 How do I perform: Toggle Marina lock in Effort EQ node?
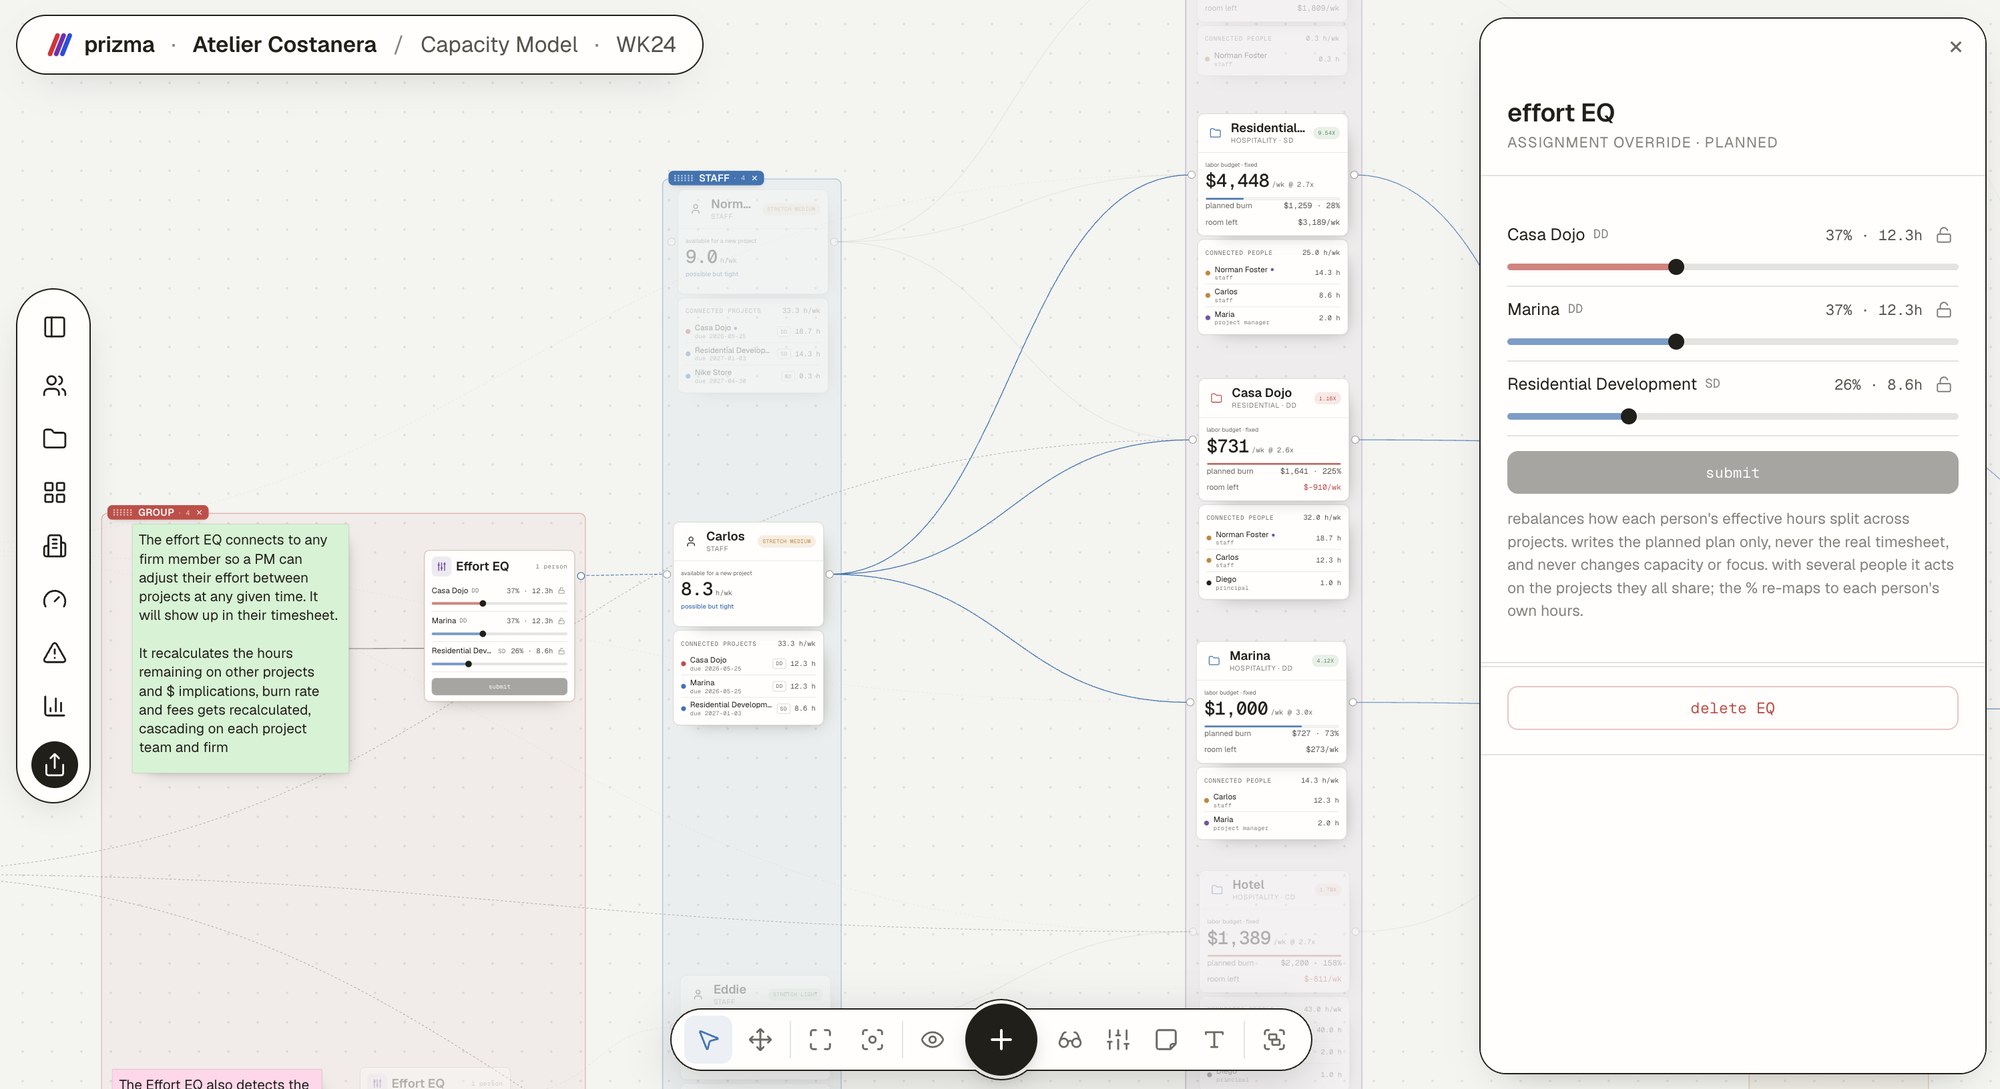pos(561,621)
